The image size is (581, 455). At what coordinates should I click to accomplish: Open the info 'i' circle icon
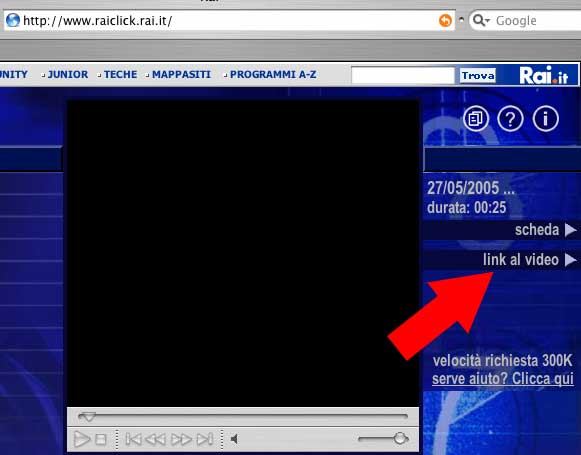(545, 119)
